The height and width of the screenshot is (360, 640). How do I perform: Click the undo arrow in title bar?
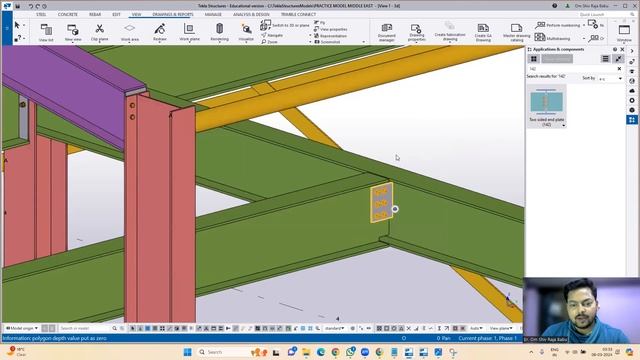pyautogui.click(x=31, y=6)
